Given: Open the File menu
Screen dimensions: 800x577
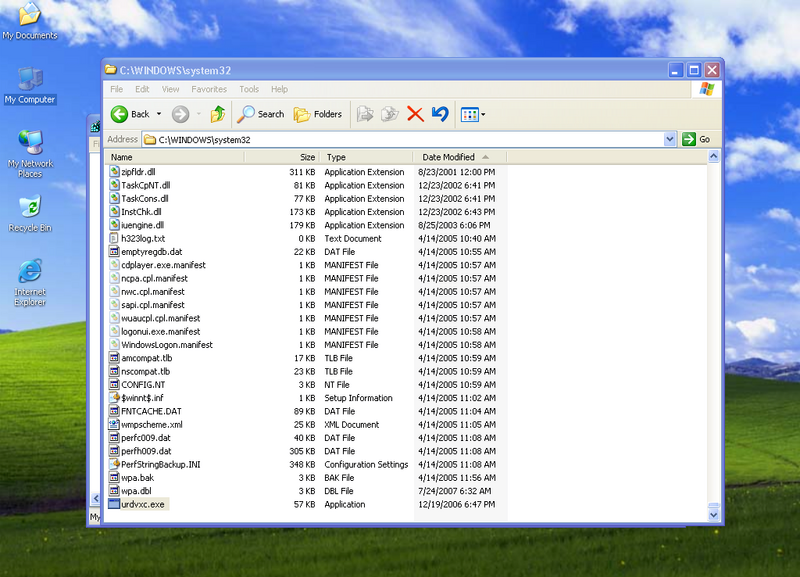Looking at the screenshot, I should pos(116,89).
